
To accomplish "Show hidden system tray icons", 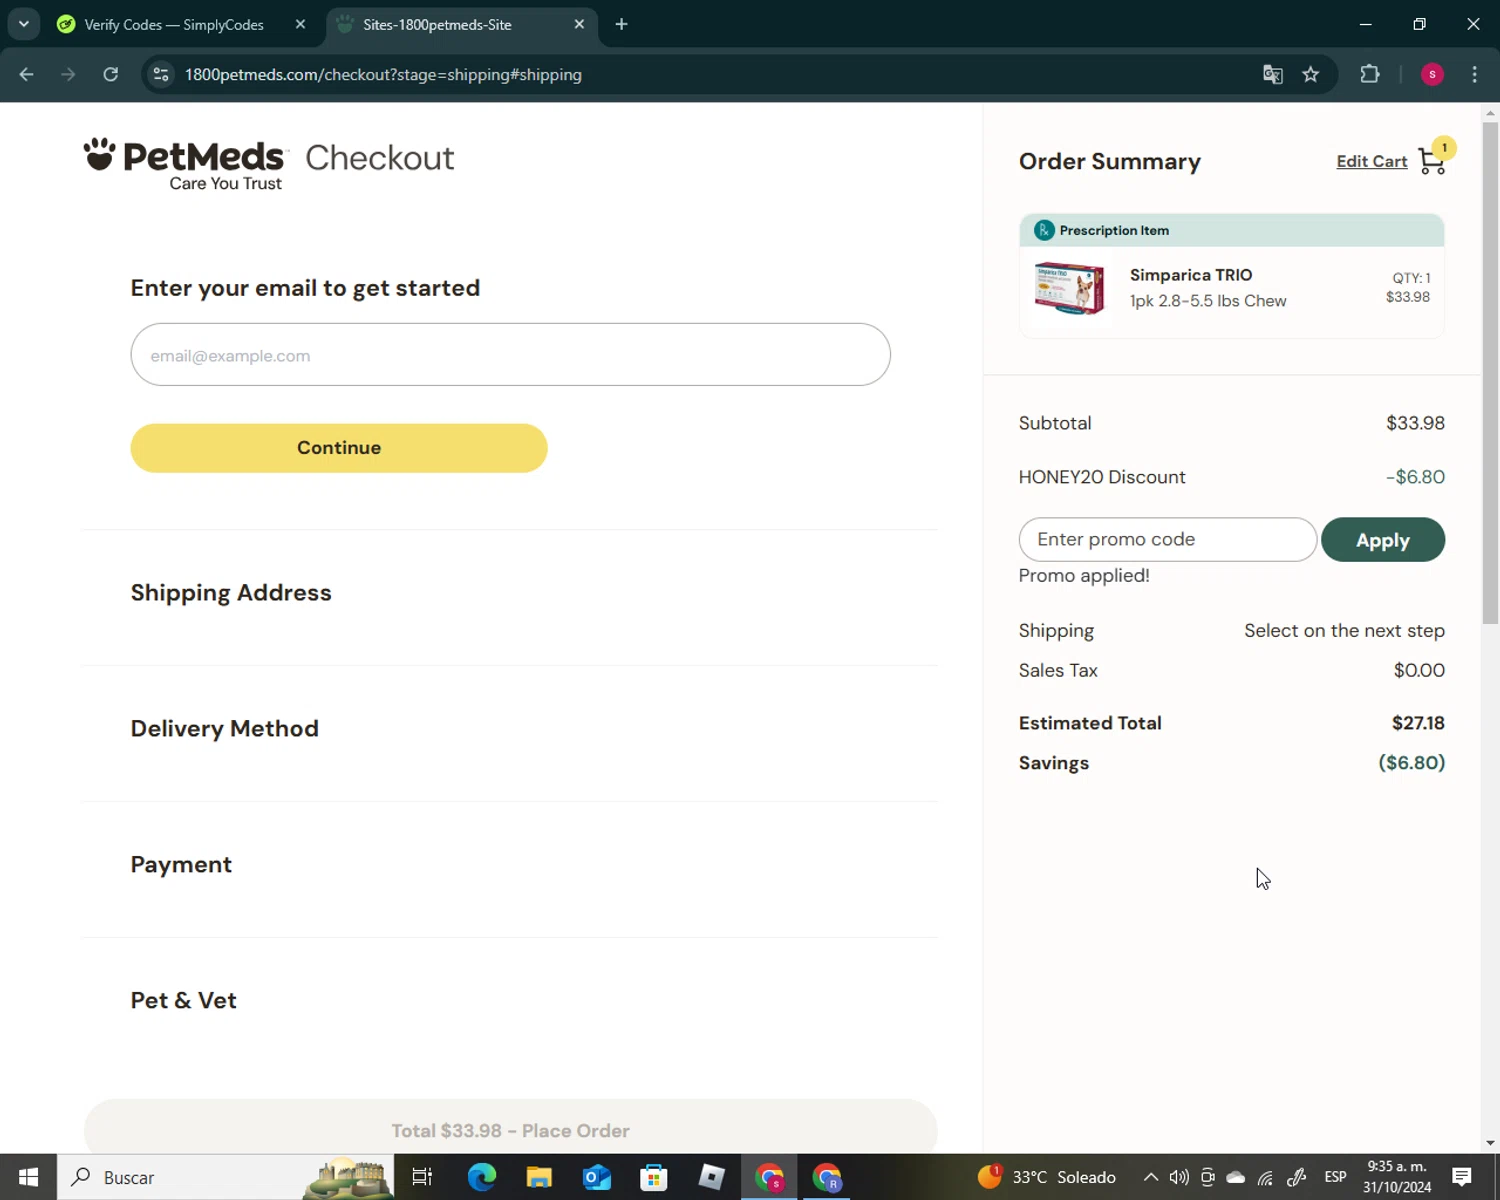I will click(1150, 1177).
